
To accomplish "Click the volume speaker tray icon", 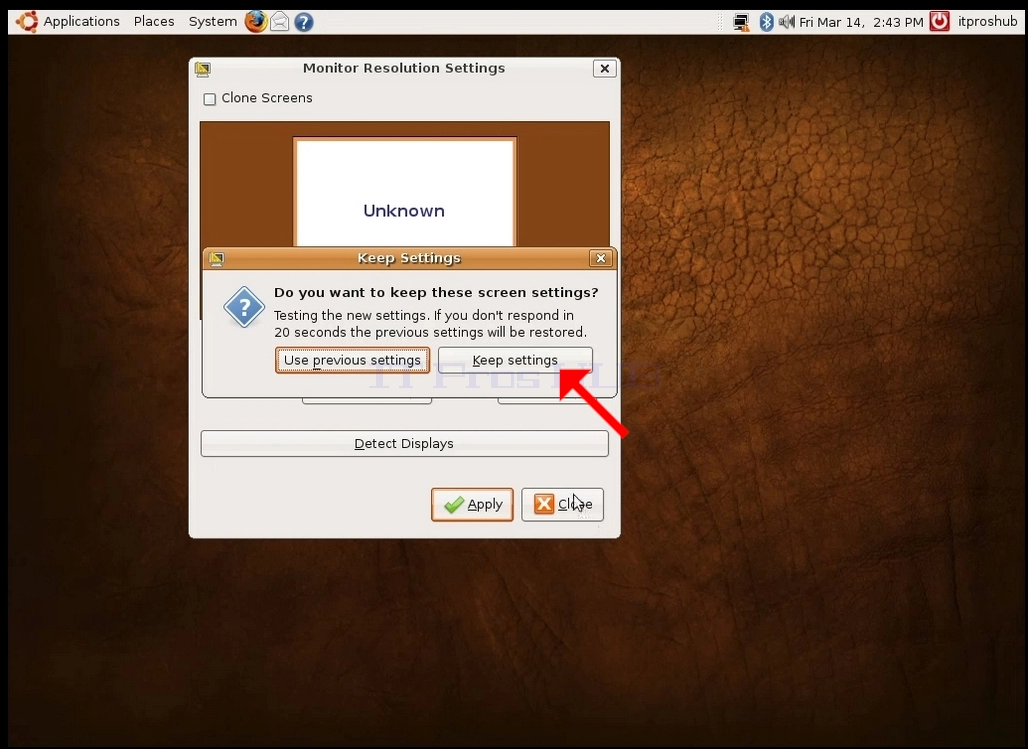I will [x=786, y=22].
